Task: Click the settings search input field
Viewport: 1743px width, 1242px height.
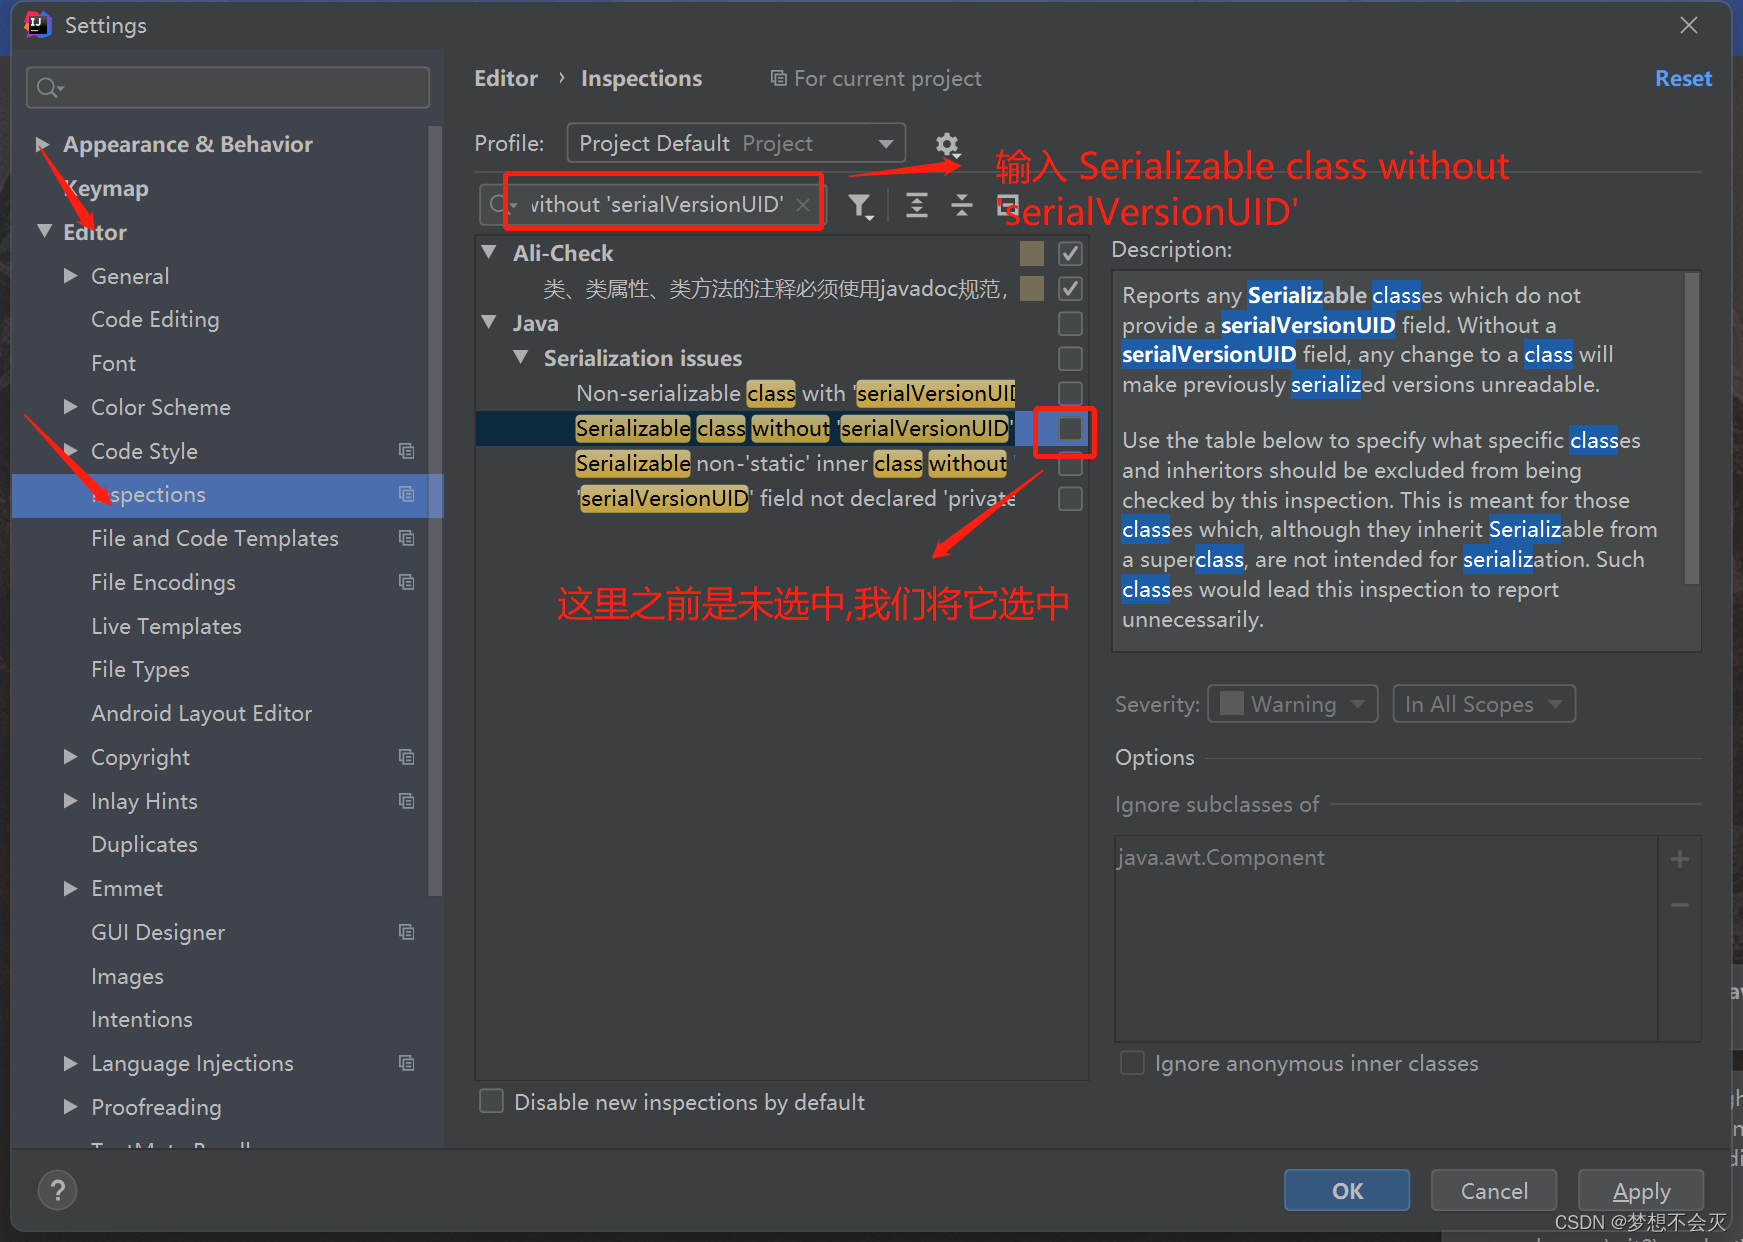Action: click(227, 87)
